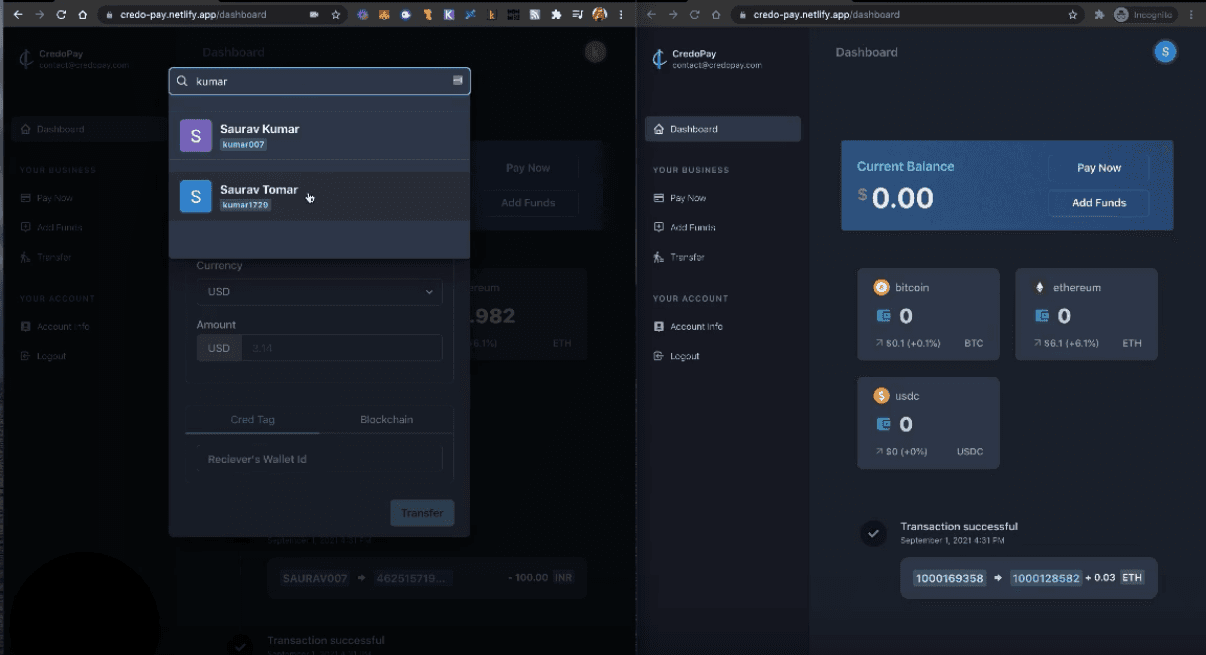Open Chrome menu in right Incognito window
This screenshot has width=1206, height=655.
coord(1192,15)
